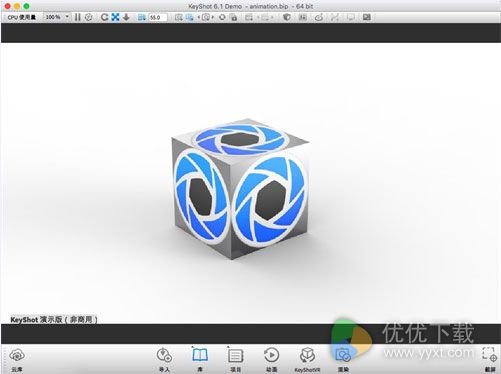Expand the camera selector right arrow
Image resolution: width=501 pixels, height=374 pixels.
(213, 17)
